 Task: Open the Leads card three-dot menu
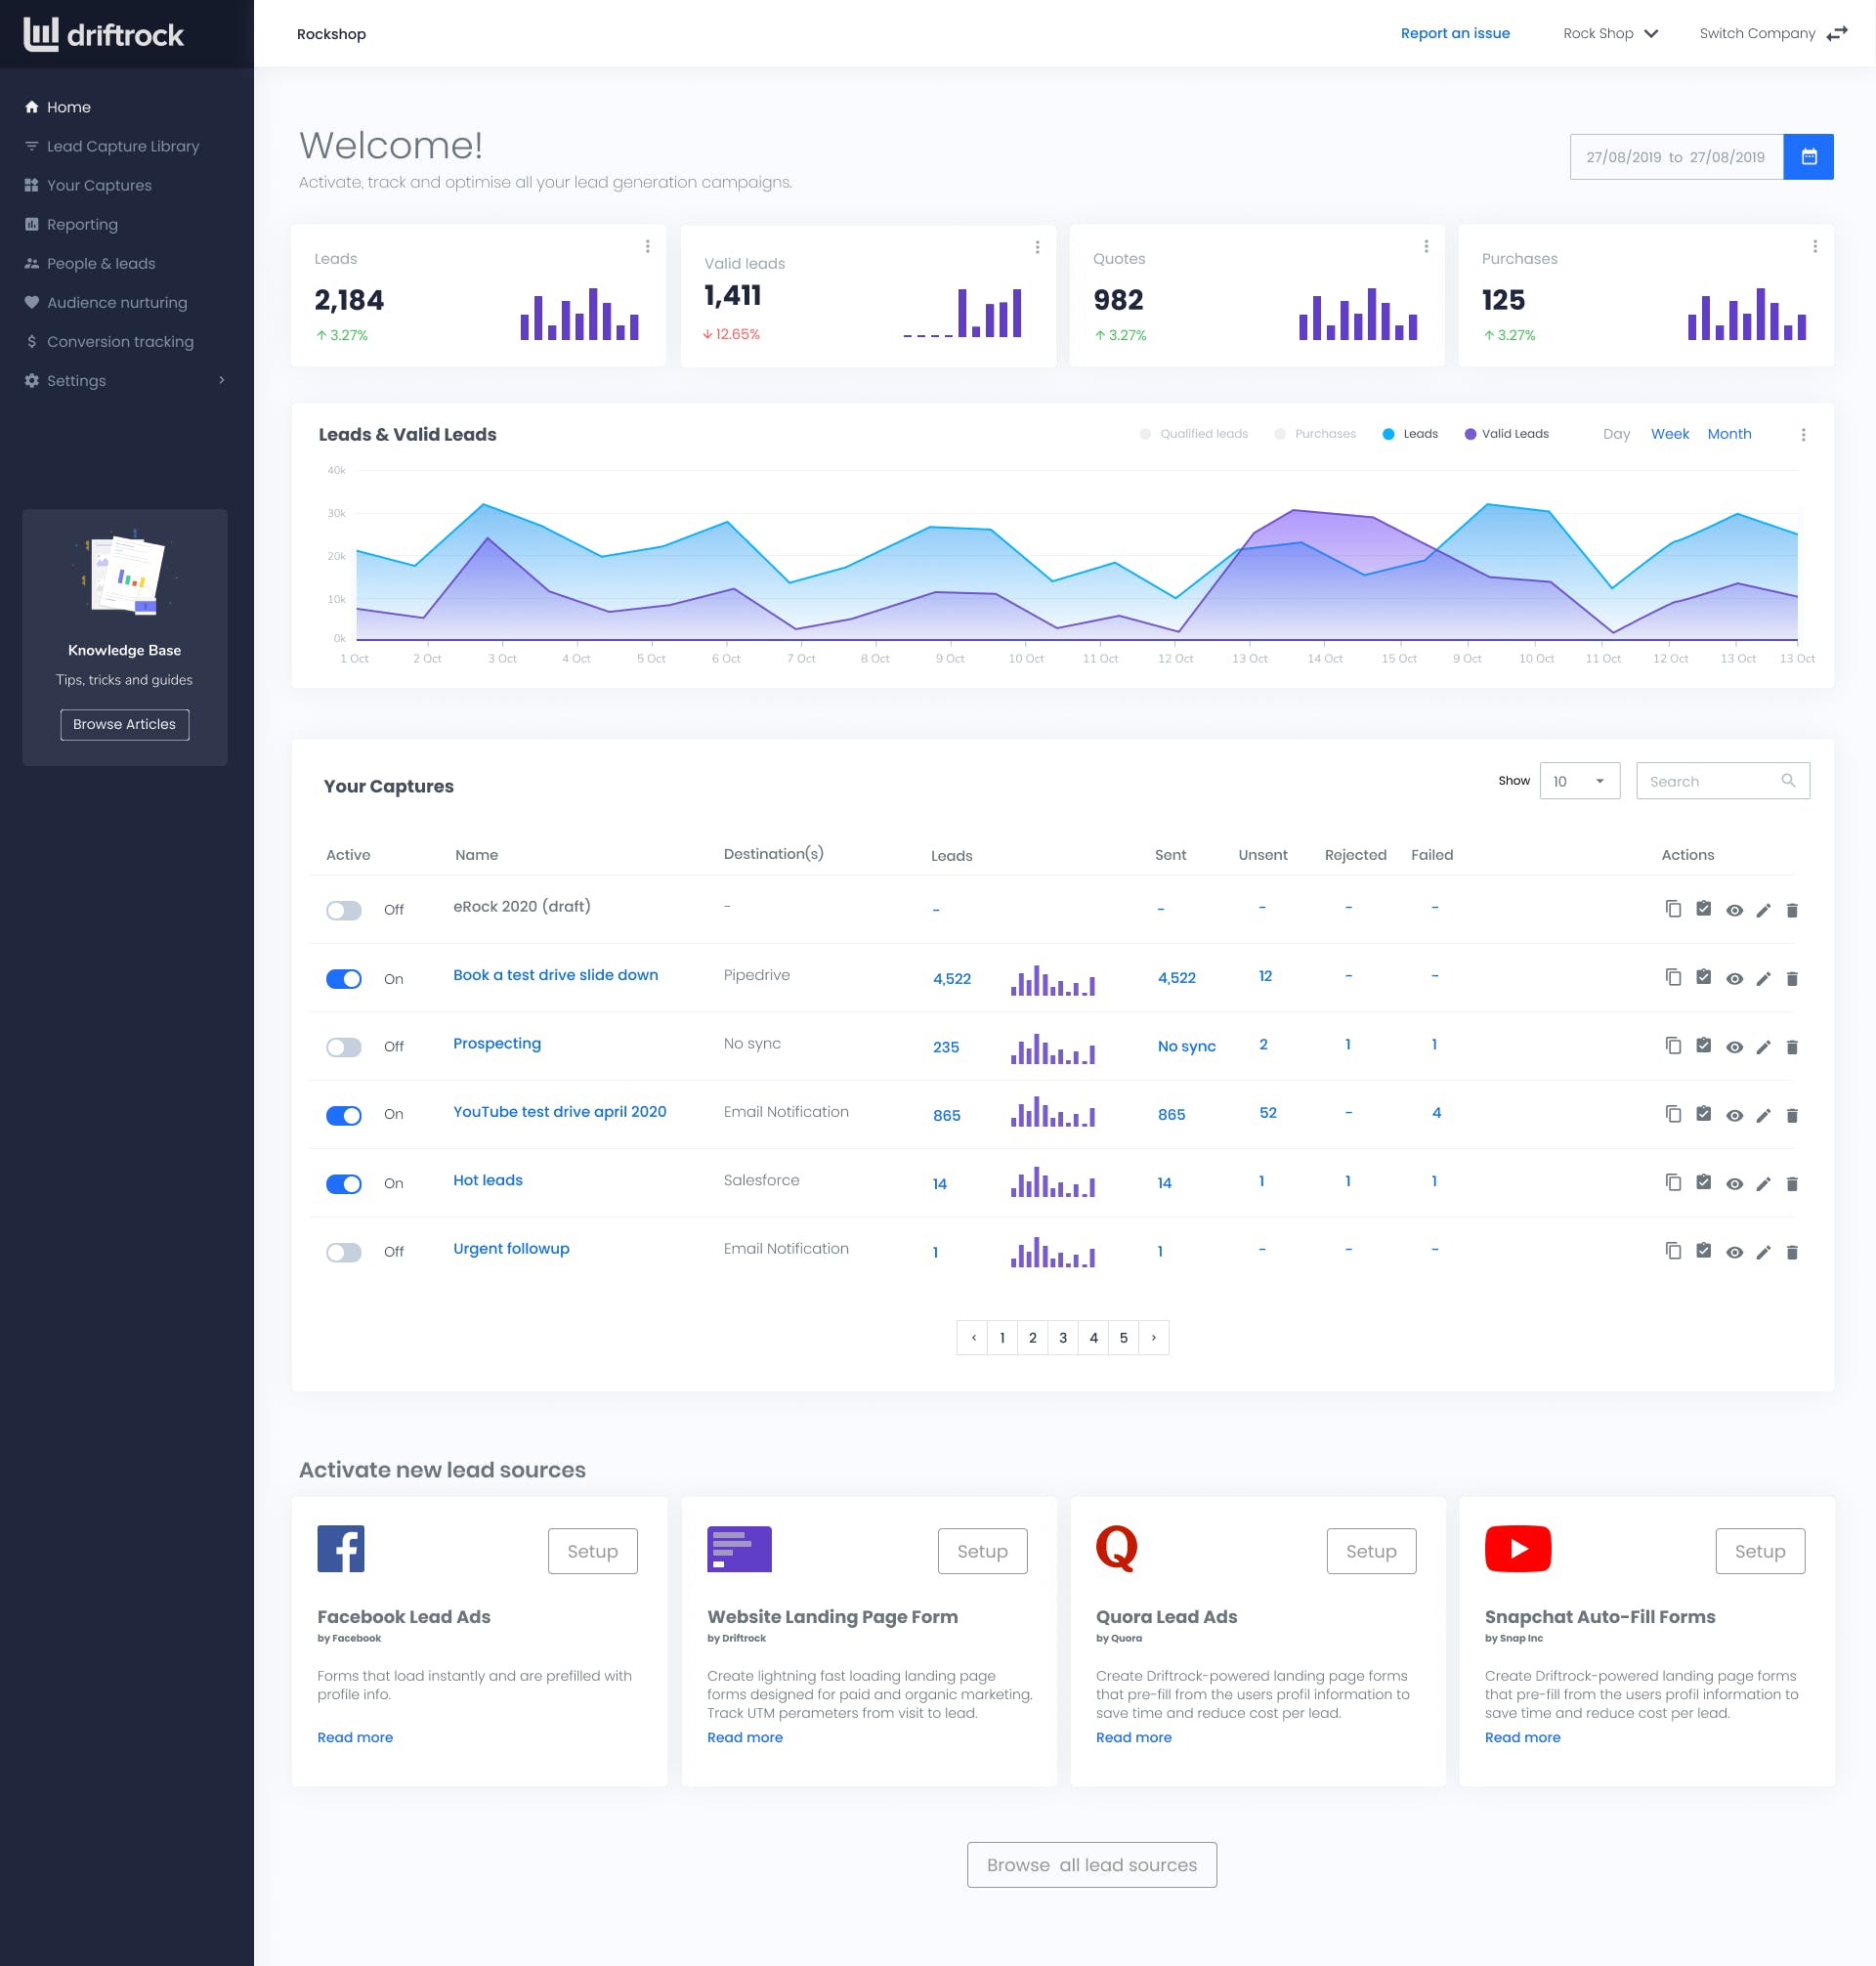tap(647, 246)
